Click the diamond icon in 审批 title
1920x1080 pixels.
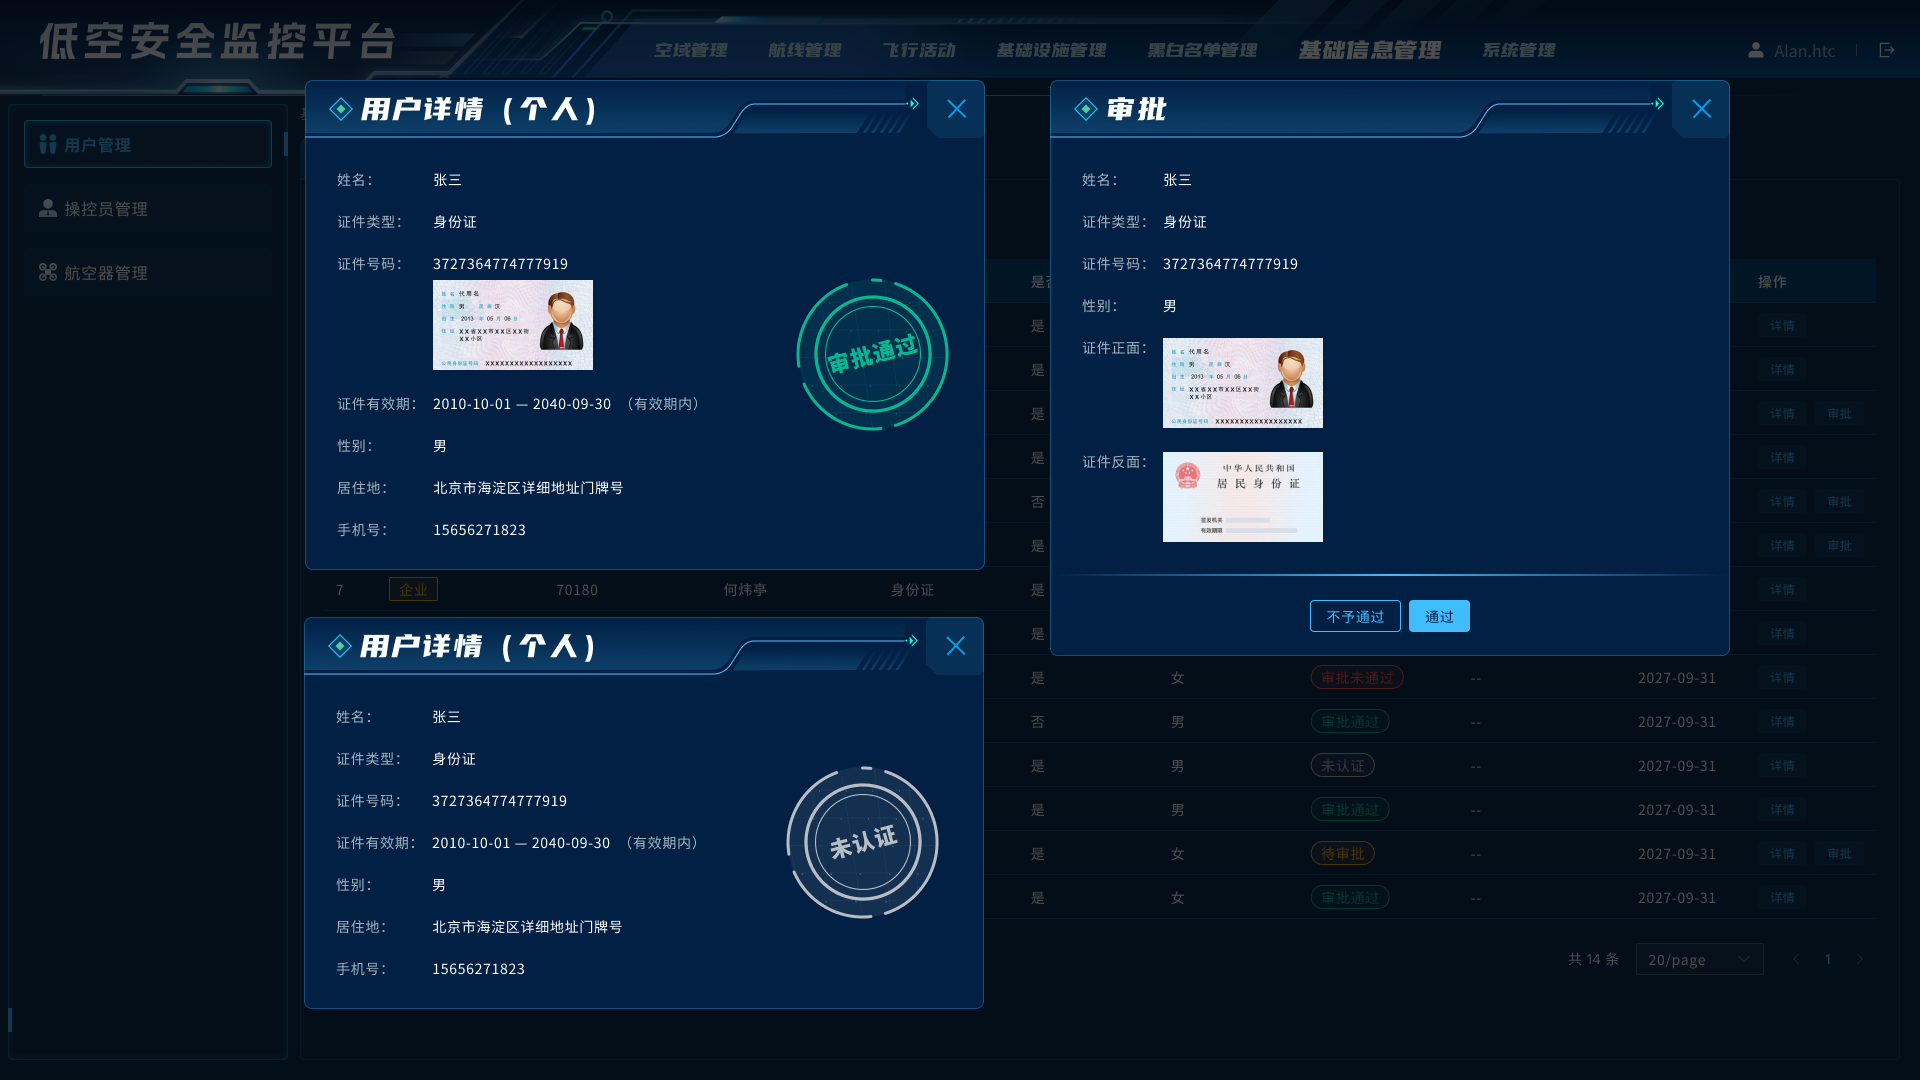pos(1086,109)
